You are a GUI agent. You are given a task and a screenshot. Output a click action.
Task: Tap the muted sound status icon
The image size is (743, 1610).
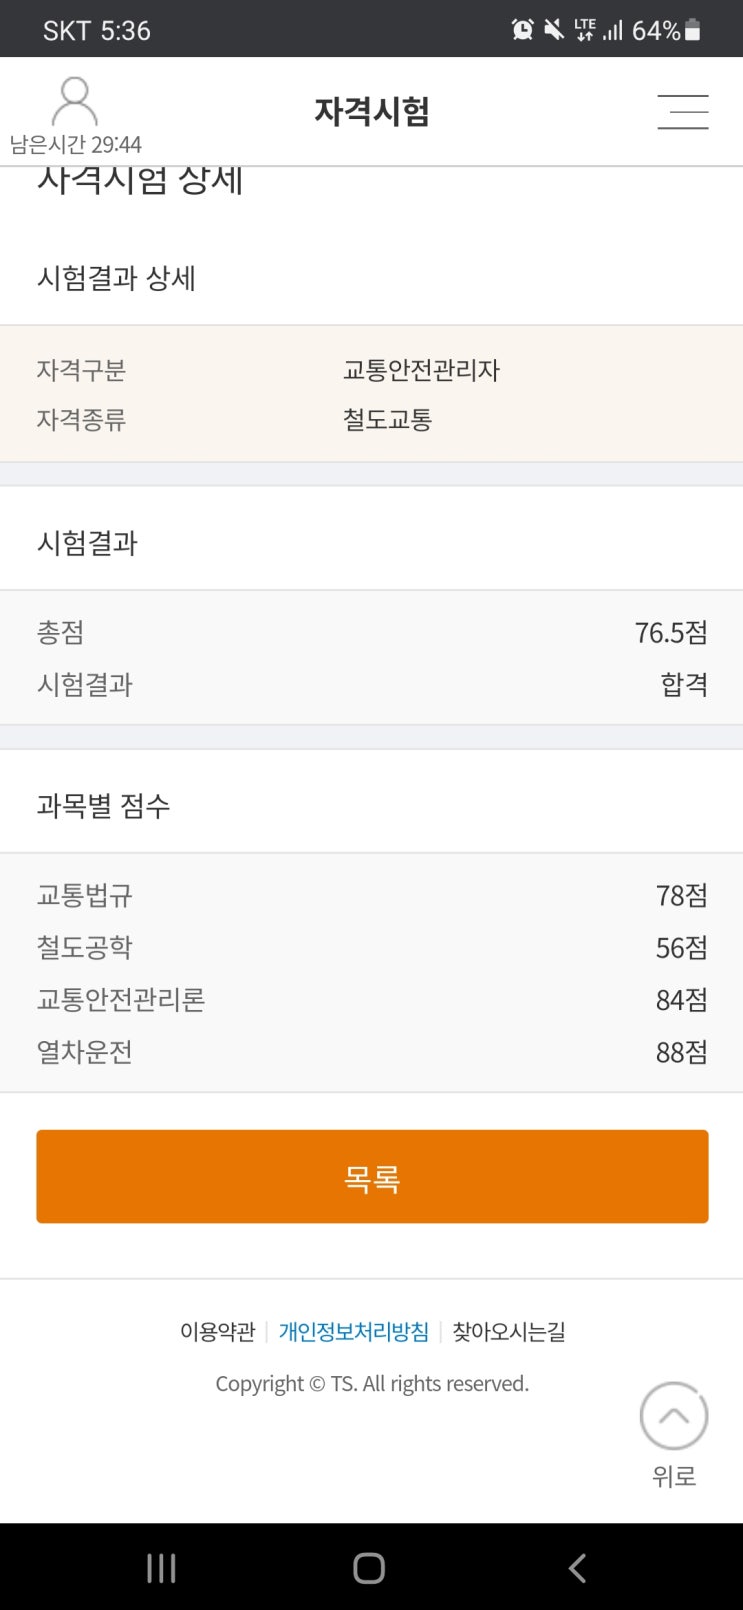tap(554, 30)
